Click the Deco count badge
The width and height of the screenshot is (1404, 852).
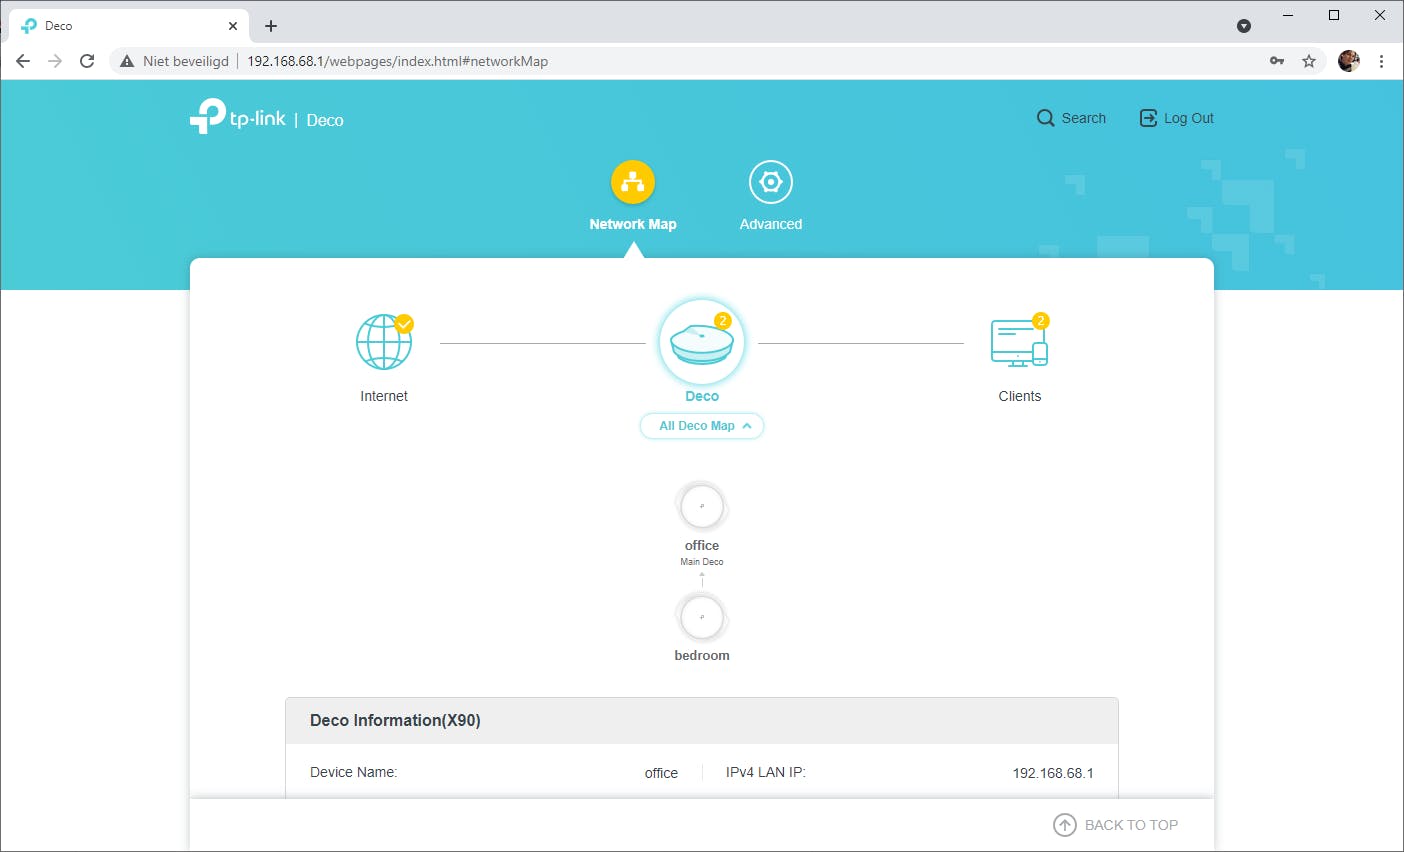click(723, 321)
